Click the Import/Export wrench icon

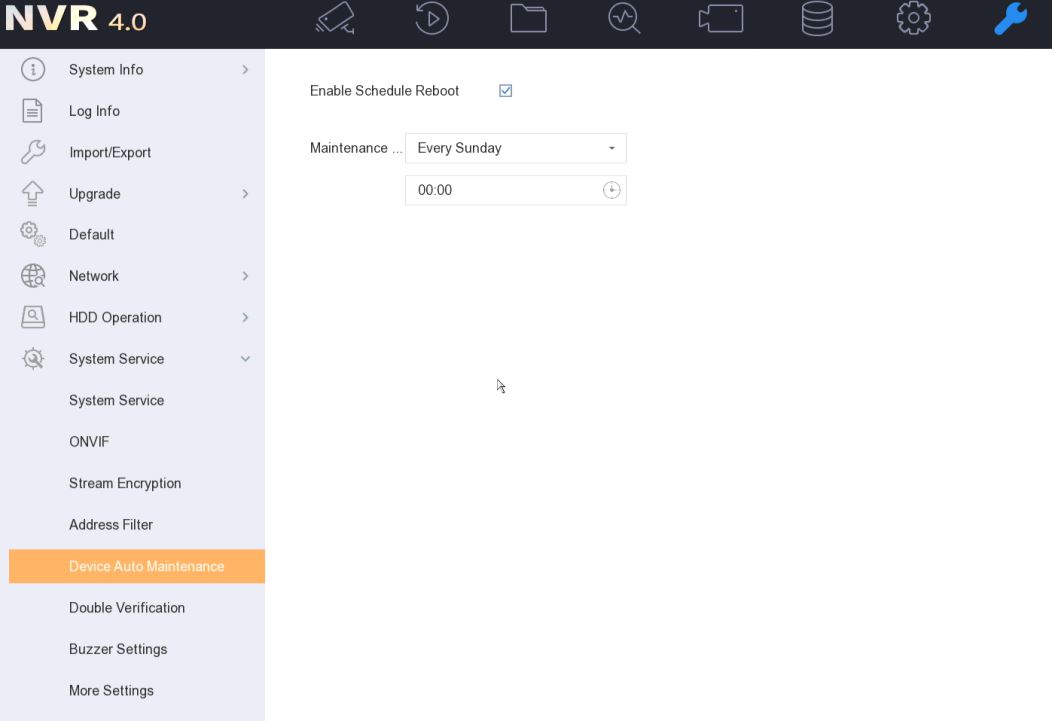pyautogui.click(x=33, y=152)
